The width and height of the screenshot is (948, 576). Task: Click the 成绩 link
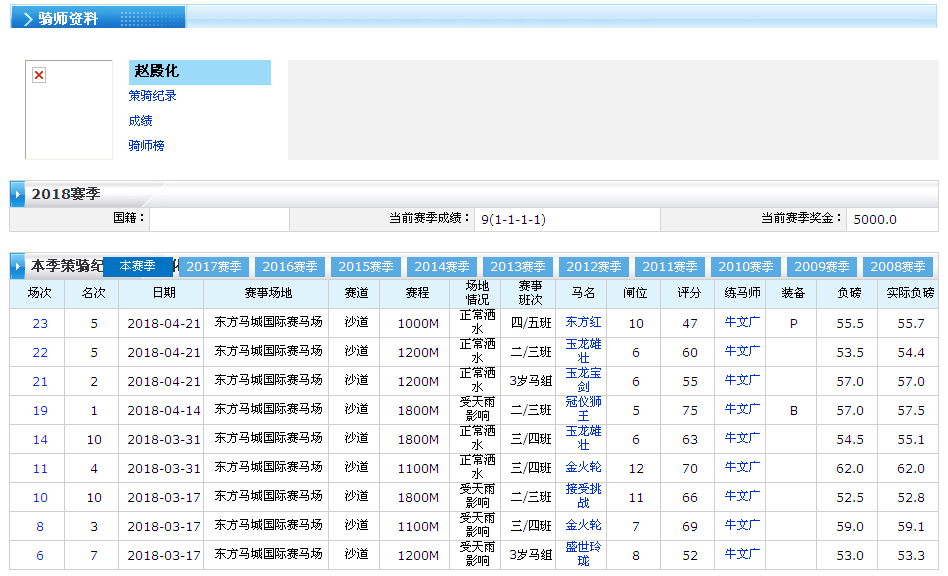point(140,121)
